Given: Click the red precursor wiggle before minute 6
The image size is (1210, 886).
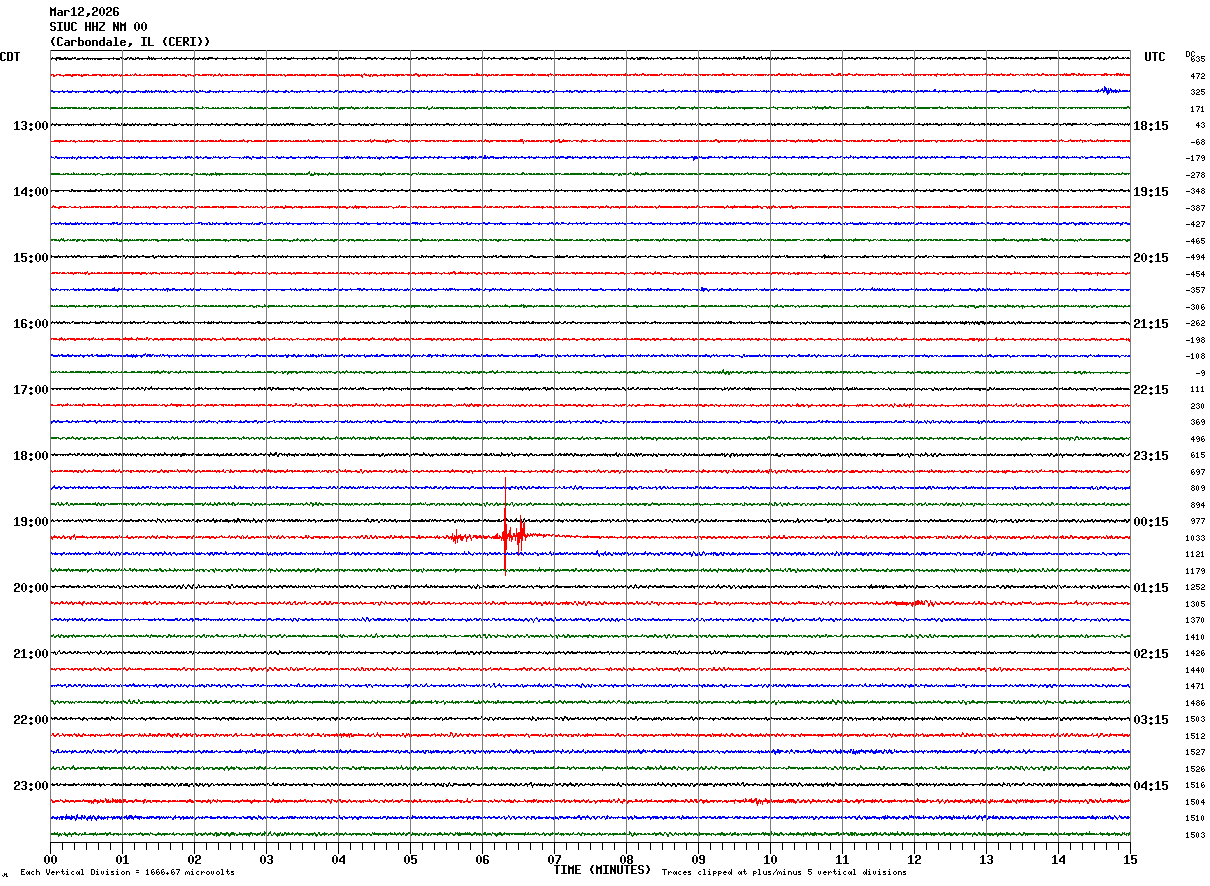Looking at the screenshot, I should pyautogui.click(x=459, y=537).
